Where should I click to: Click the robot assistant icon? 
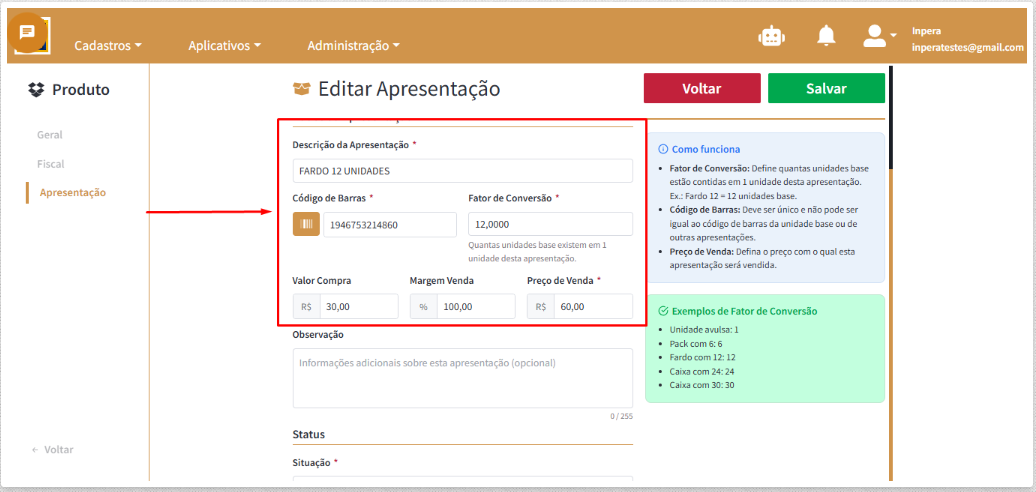click(770, 36)
